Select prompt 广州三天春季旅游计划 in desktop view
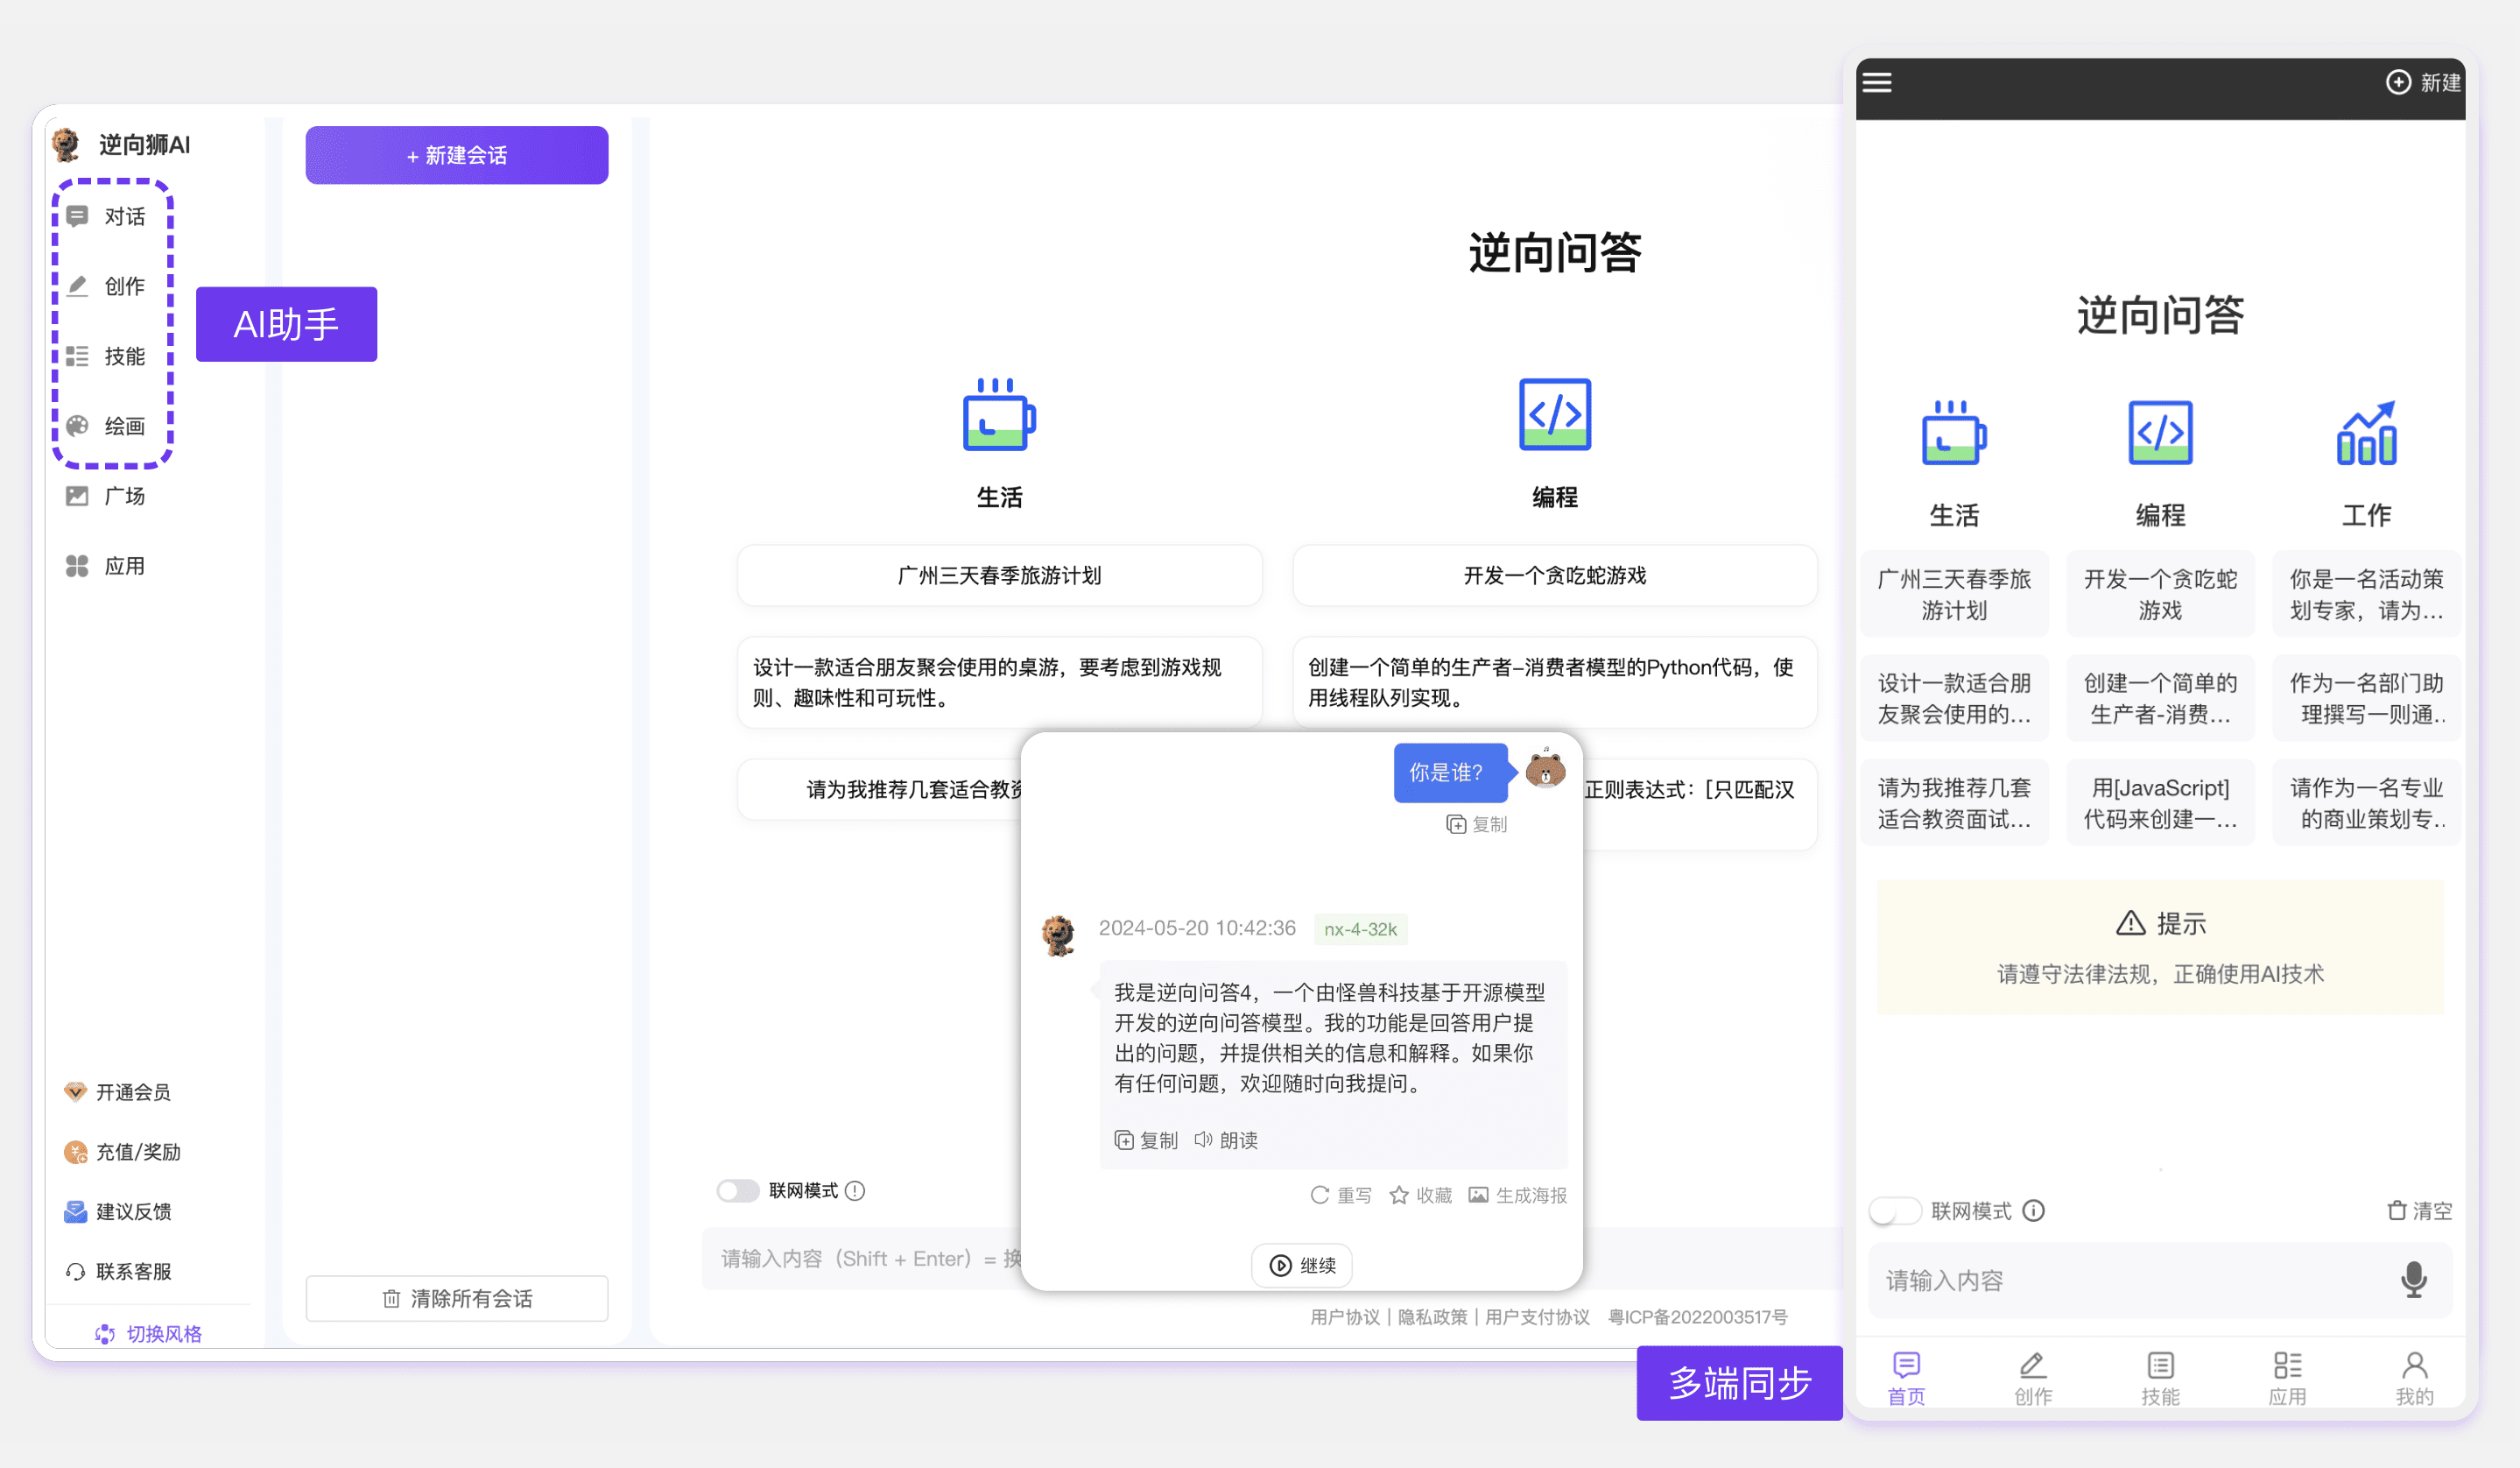Viewport: 2520px width, 1468px height. coord(999,575)
